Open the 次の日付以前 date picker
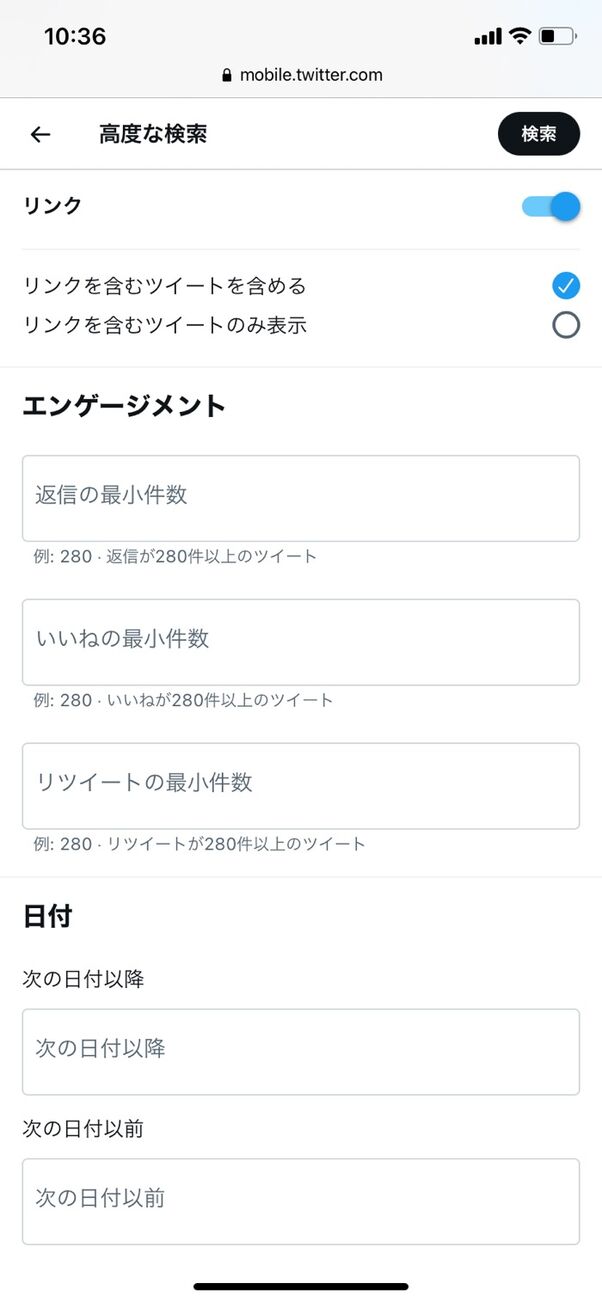602x1302 pixels. [301, 1201]
